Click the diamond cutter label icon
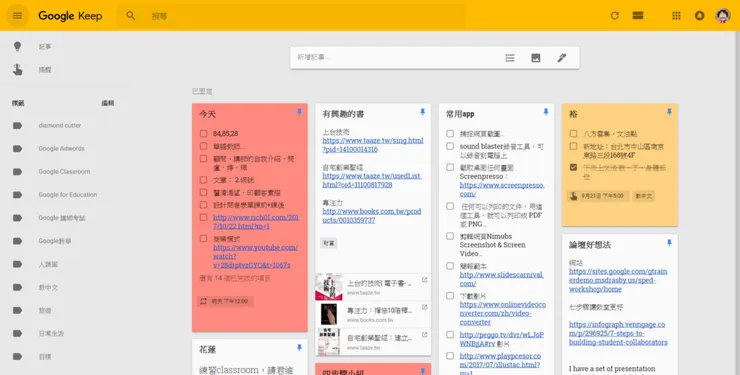 17,125
